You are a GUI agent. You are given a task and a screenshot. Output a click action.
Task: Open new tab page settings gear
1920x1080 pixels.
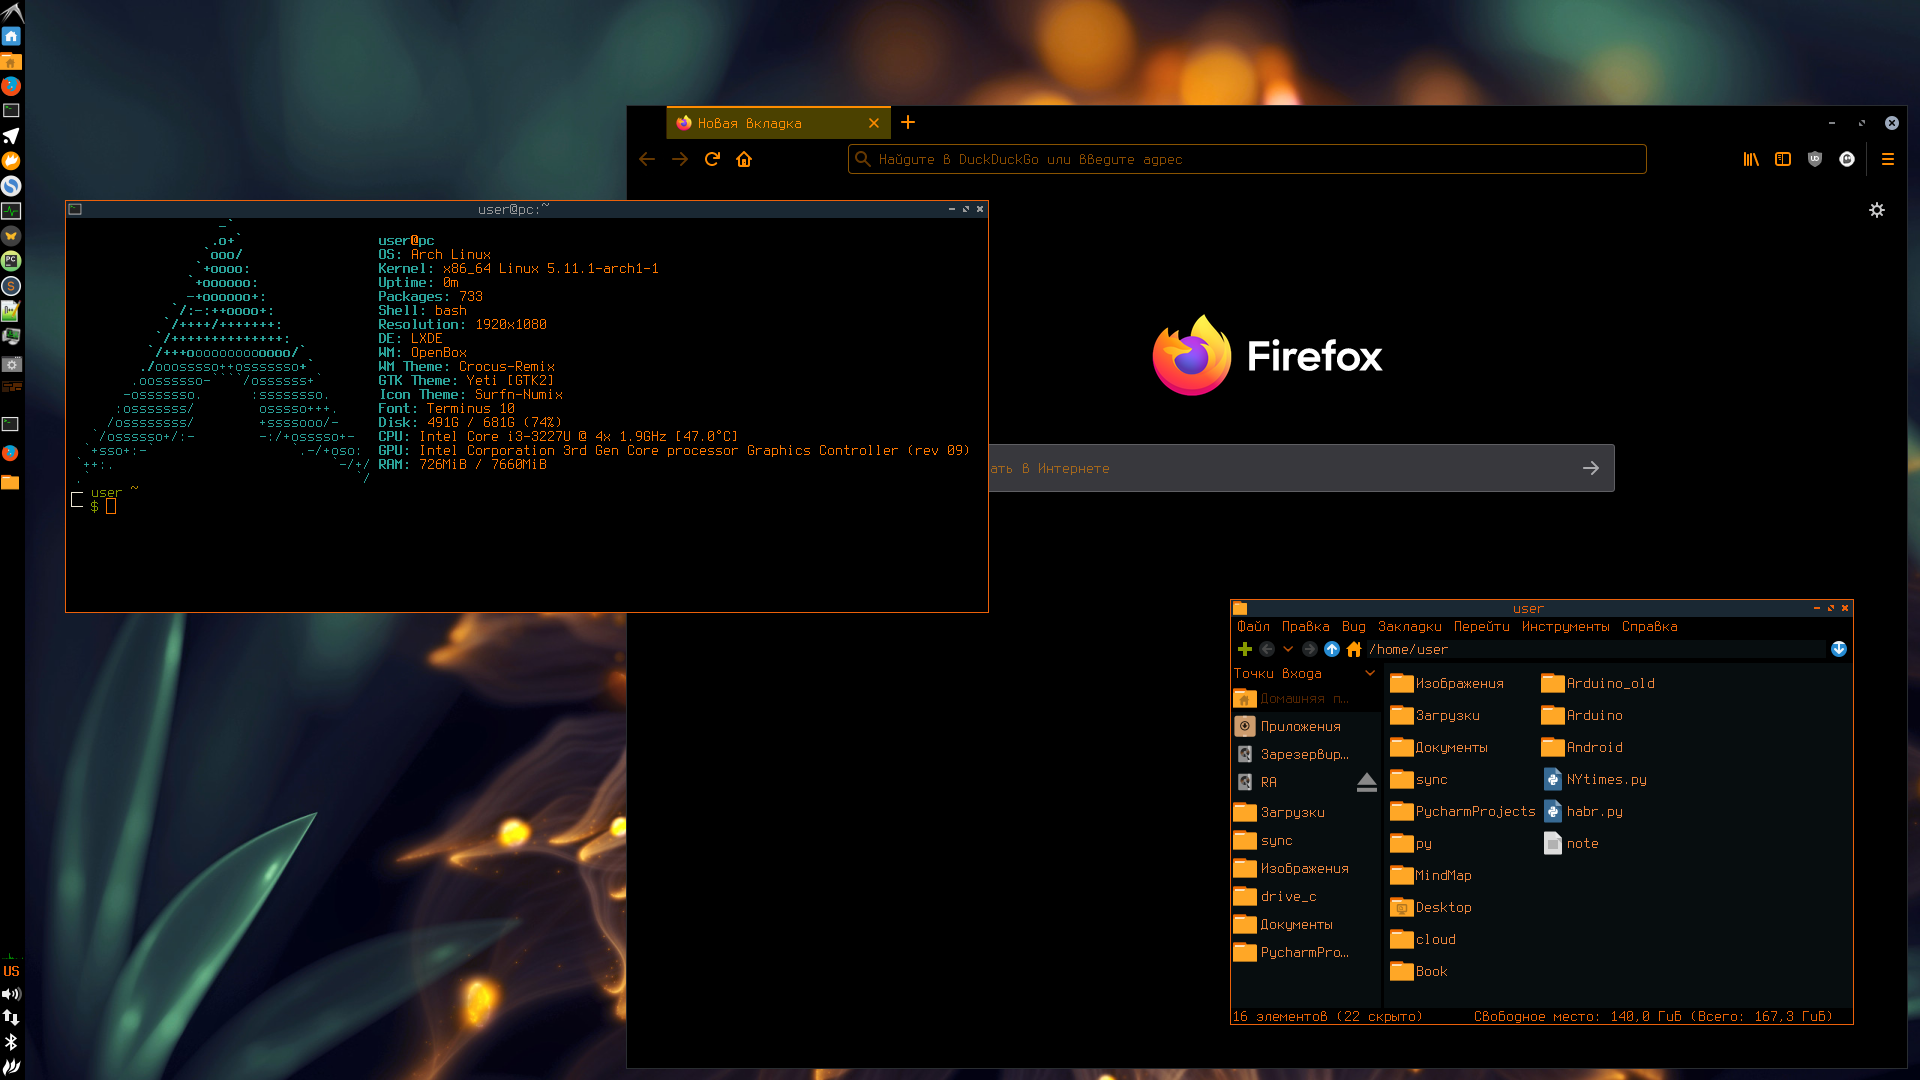pyautogui.click(x=1877, y=210)
